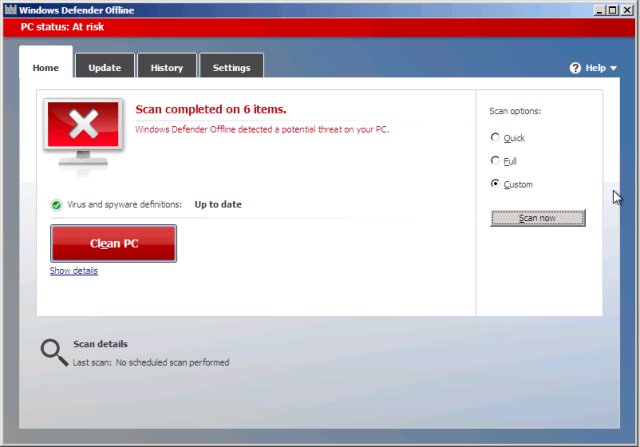Image resolution: width=640 pixels, height=447 pixels.
Task: Click the Help question mark icon
Action: coord(575,68)
